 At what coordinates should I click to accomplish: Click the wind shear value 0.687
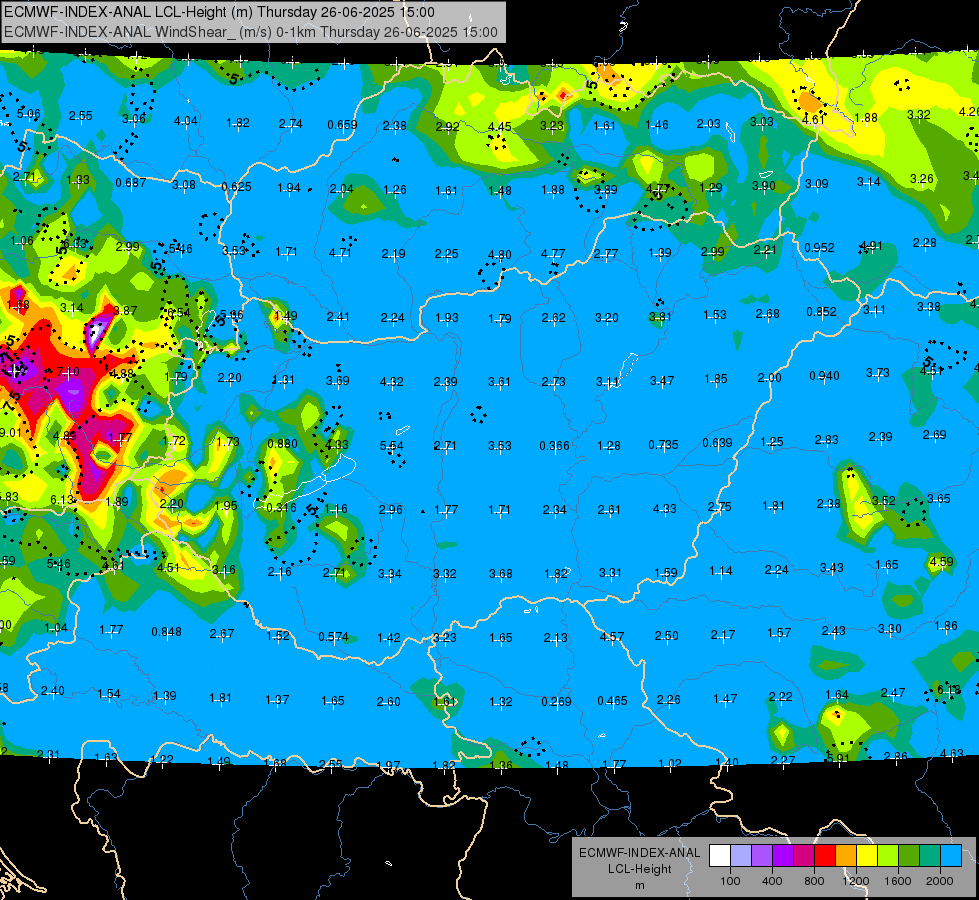pyautogui.click(x=130, y=182)
